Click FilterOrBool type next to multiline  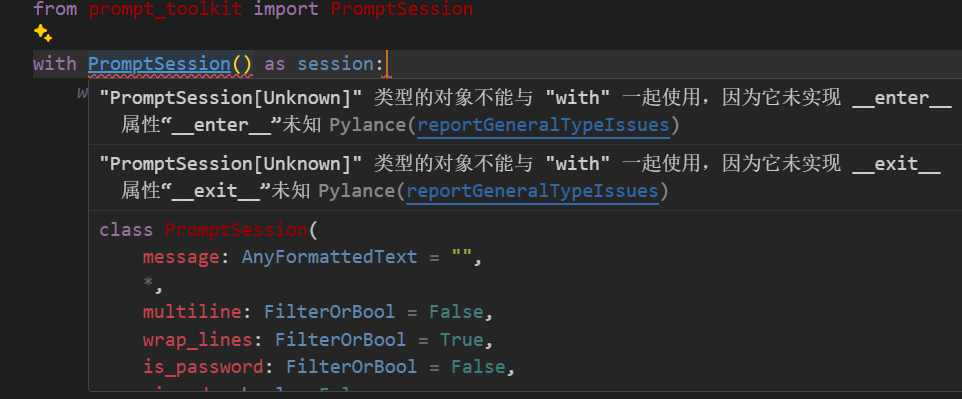[x=329, y=312]
